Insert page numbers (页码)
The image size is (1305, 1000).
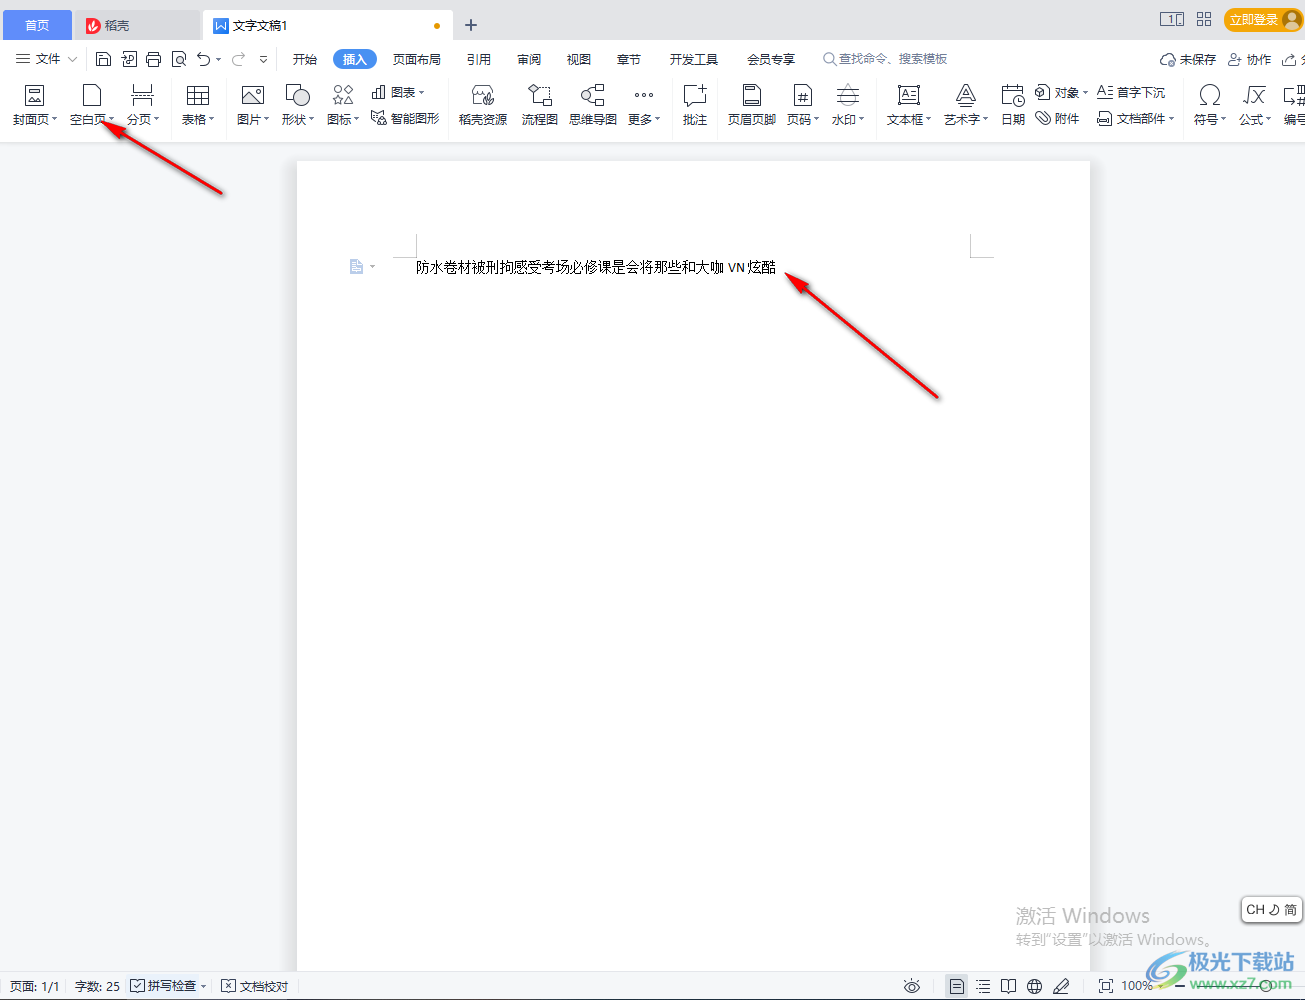coord(803,105)
